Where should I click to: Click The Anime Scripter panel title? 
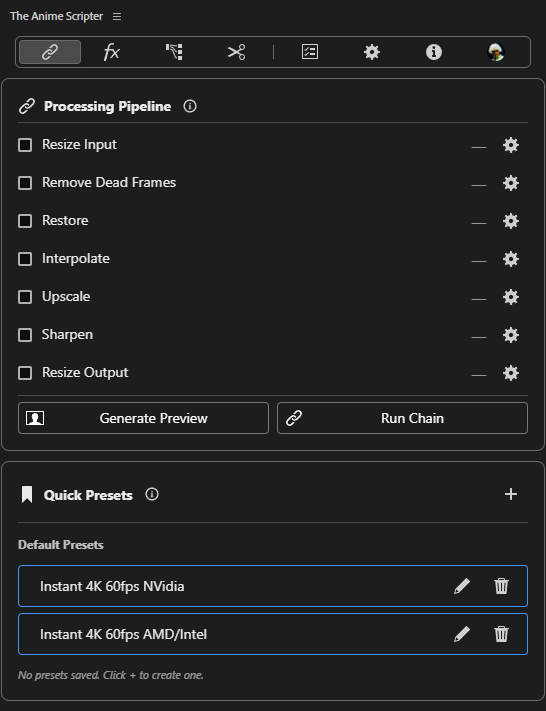point(57,16)
